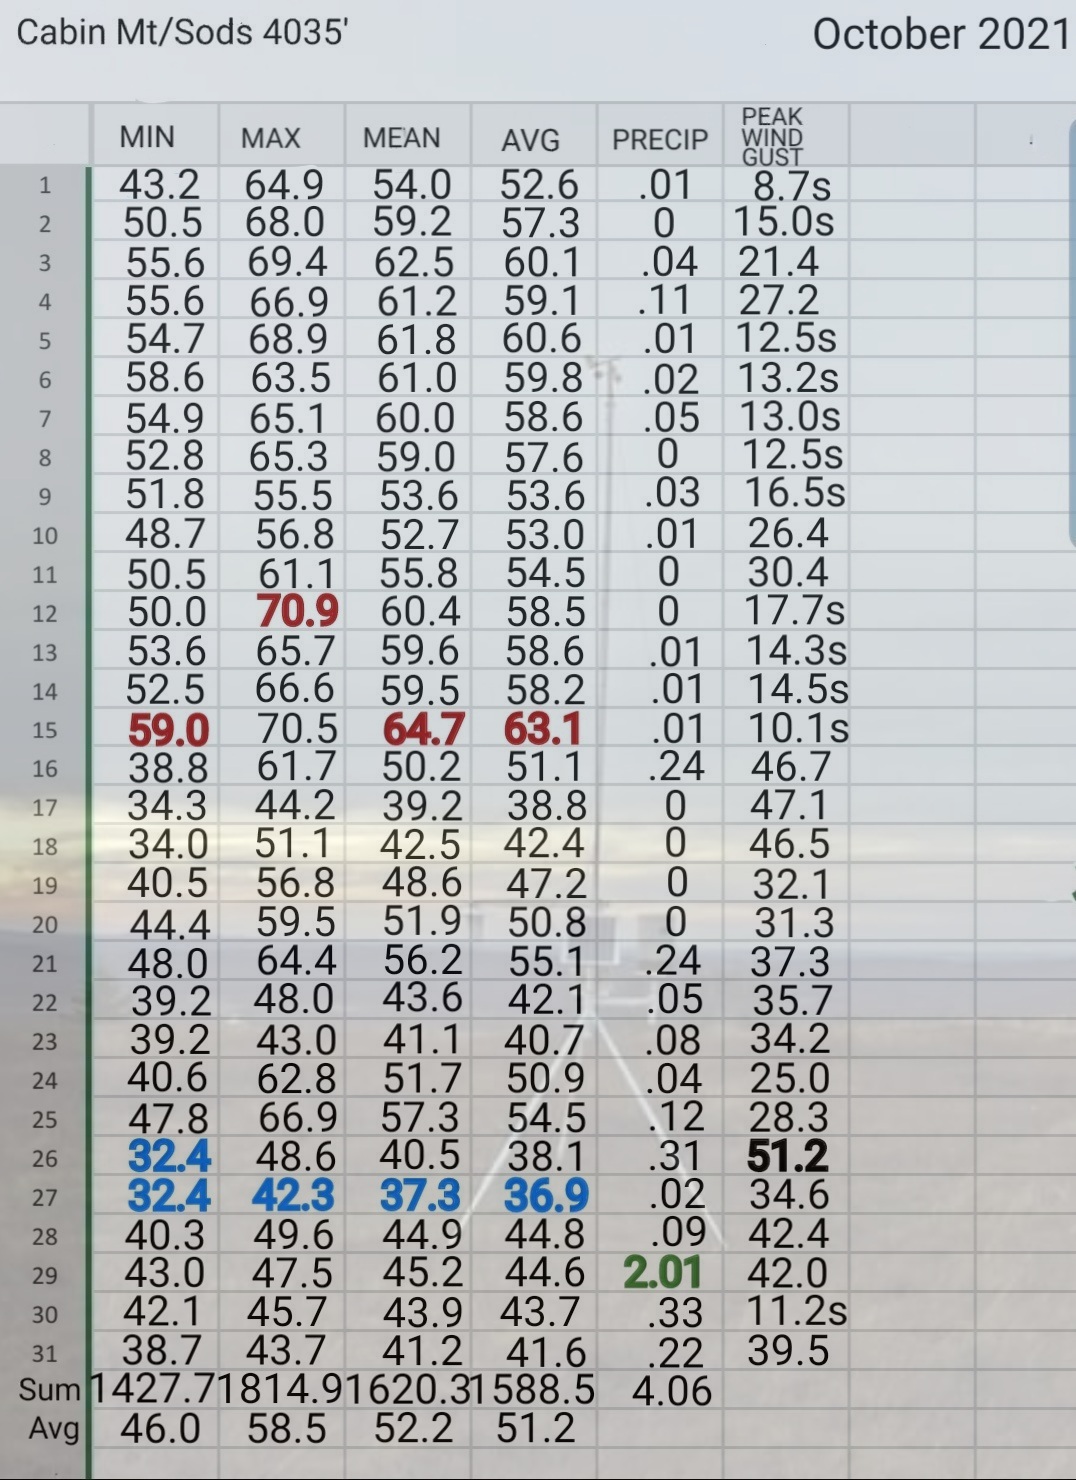
Task: Select the red 59.0 min cell
Action: point(168,730)
